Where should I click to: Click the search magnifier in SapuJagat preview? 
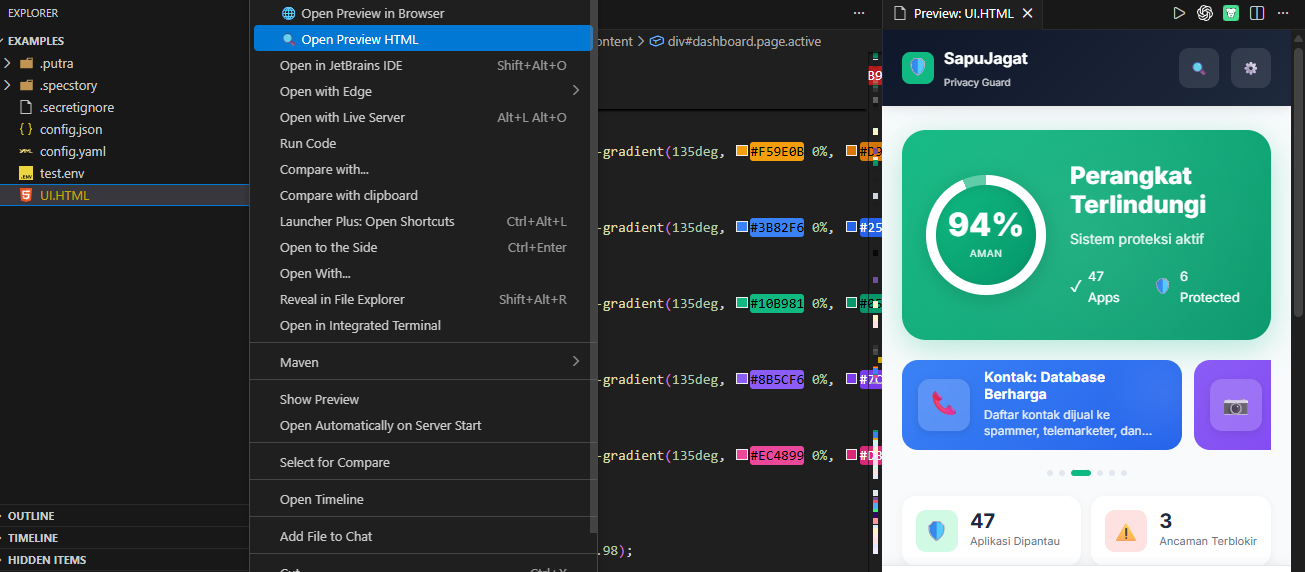1198,68
